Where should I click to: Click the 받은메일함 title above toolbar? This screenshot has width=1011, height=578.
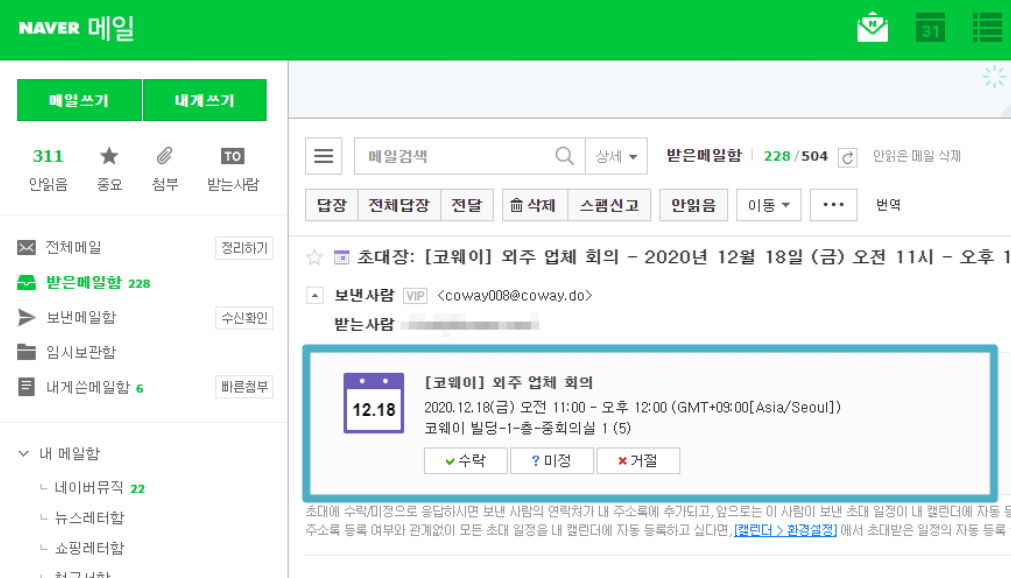coord(703,155)
